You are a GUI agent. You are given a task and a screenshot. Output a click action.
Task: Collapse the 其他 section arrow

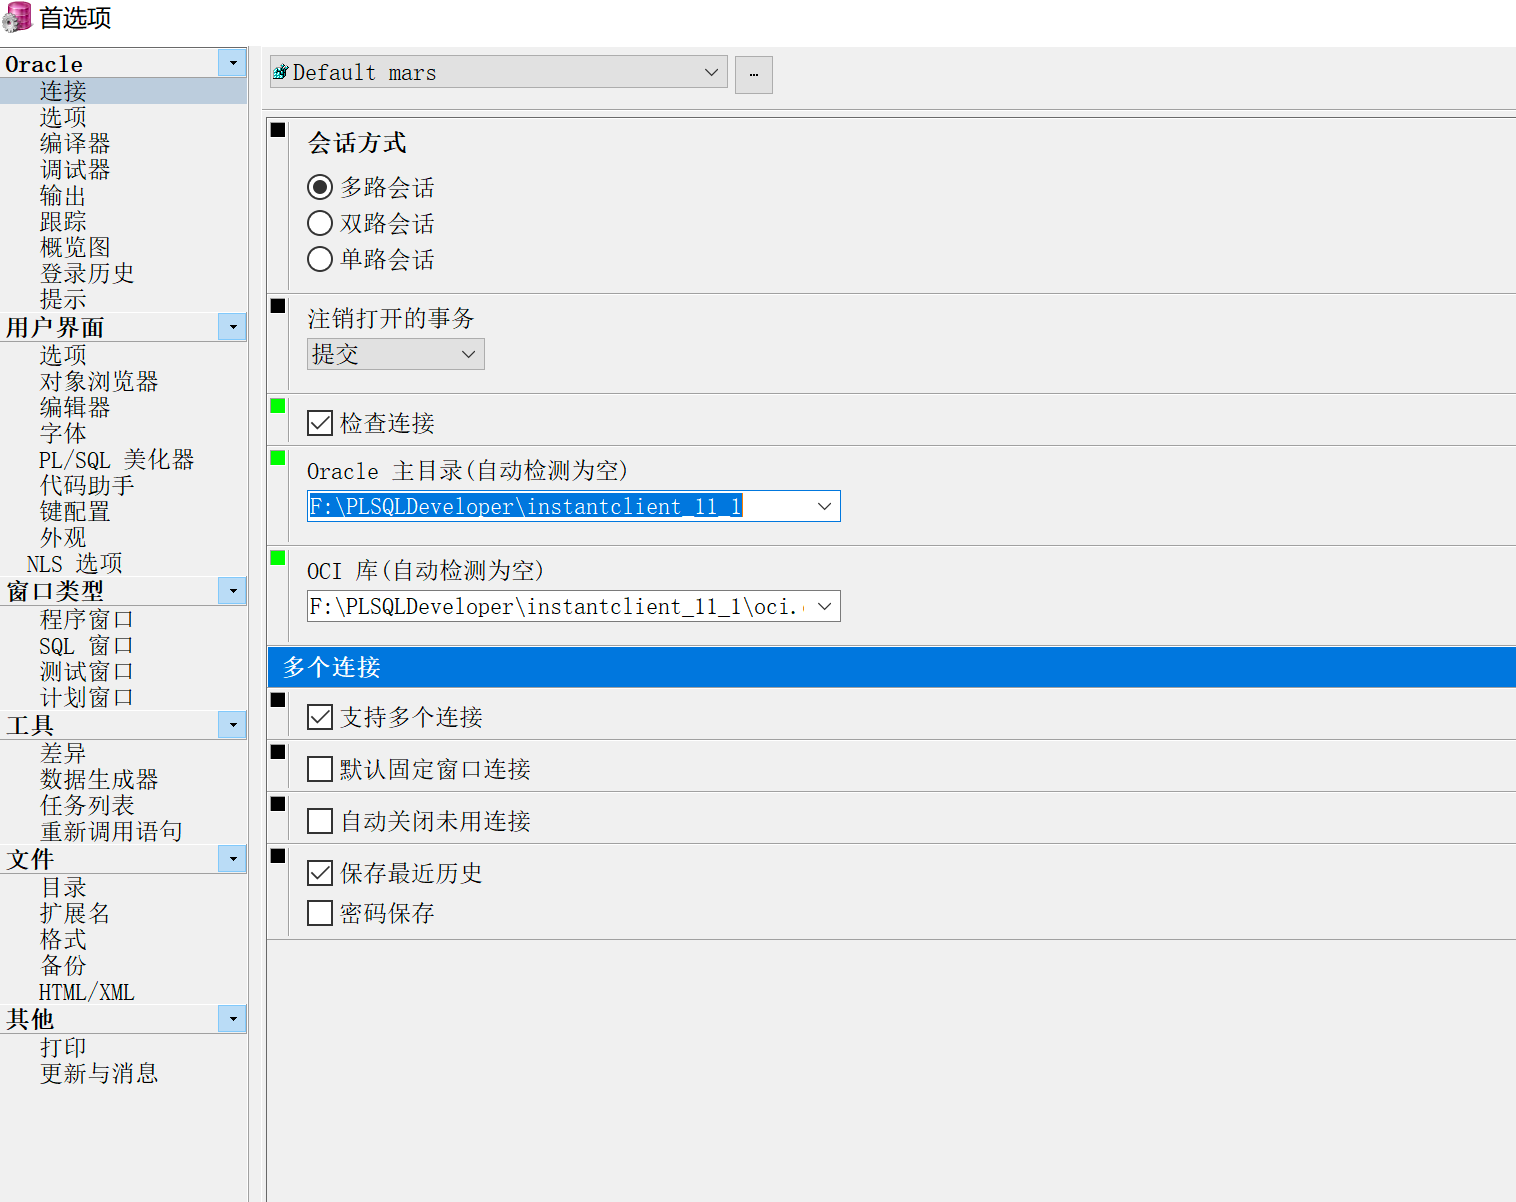point(232,1019)
